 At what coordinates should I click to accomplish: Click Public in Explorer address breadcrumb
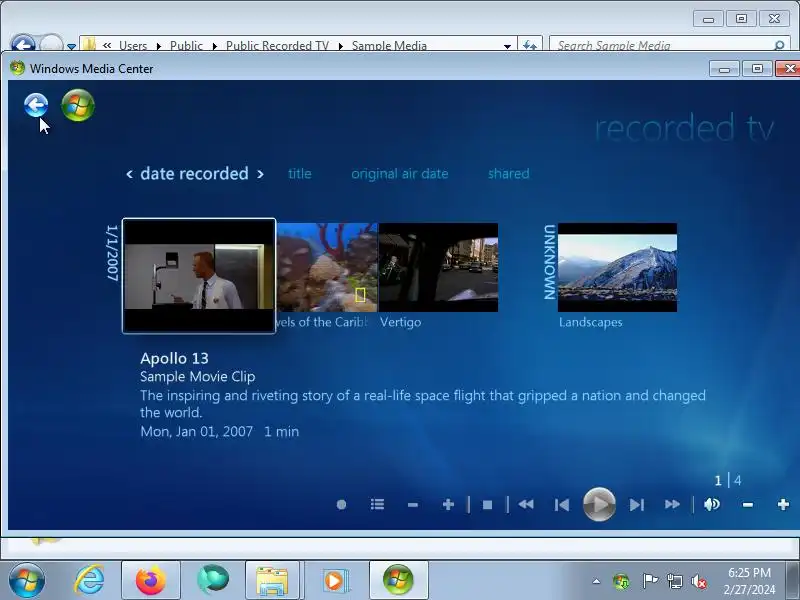pyautogui.click(x=186, y=45)
